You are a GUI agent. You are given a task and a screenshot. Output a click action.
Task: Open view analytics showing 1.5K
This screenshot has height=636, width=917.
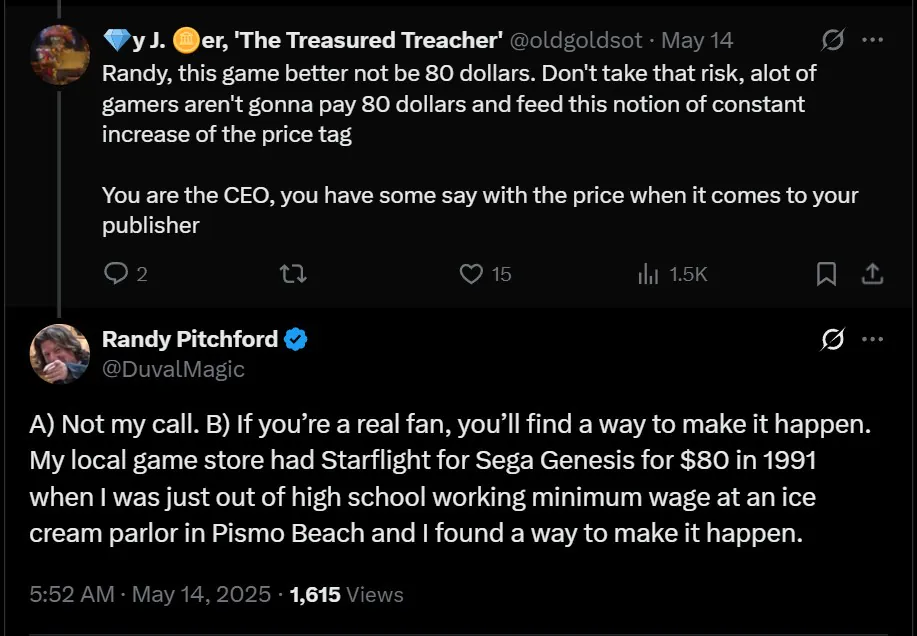(x=648, y=273)
